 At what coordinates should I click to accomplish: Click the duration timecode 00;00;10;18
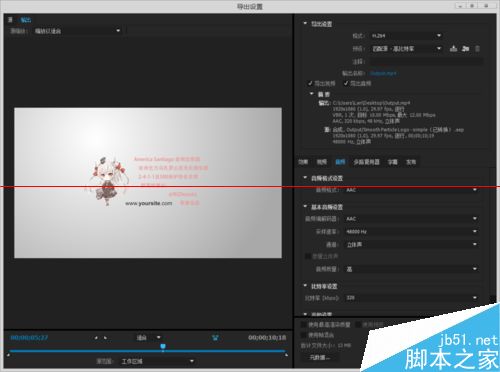click(267, 338)
